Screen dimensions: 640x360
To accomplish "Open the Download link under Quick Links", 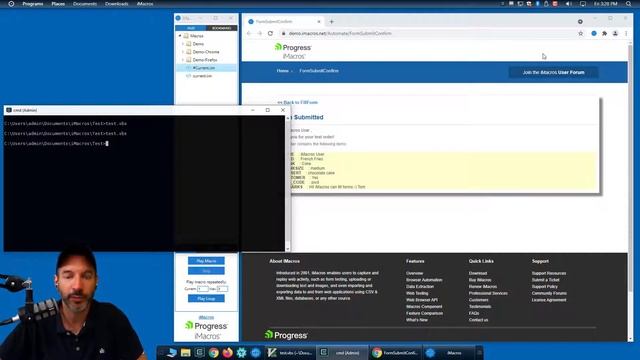I will click(478, 273).
